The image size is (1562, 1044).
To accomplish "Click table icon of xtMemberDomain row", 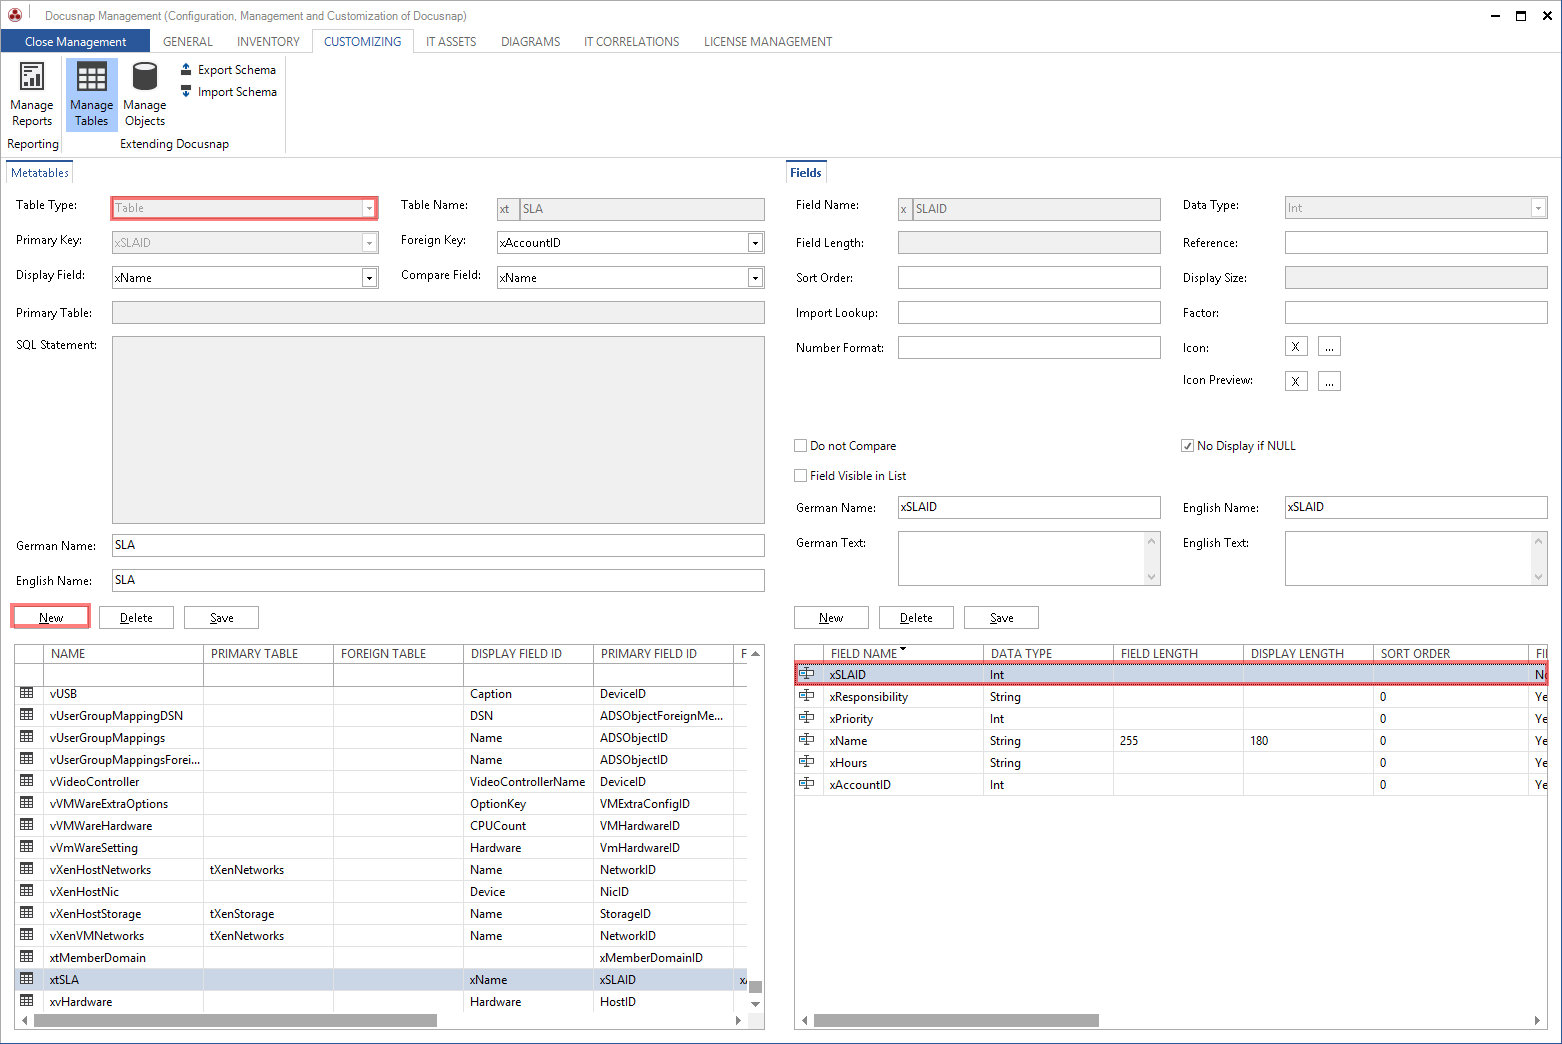I will pyautogui.click(x=27, y=957).
